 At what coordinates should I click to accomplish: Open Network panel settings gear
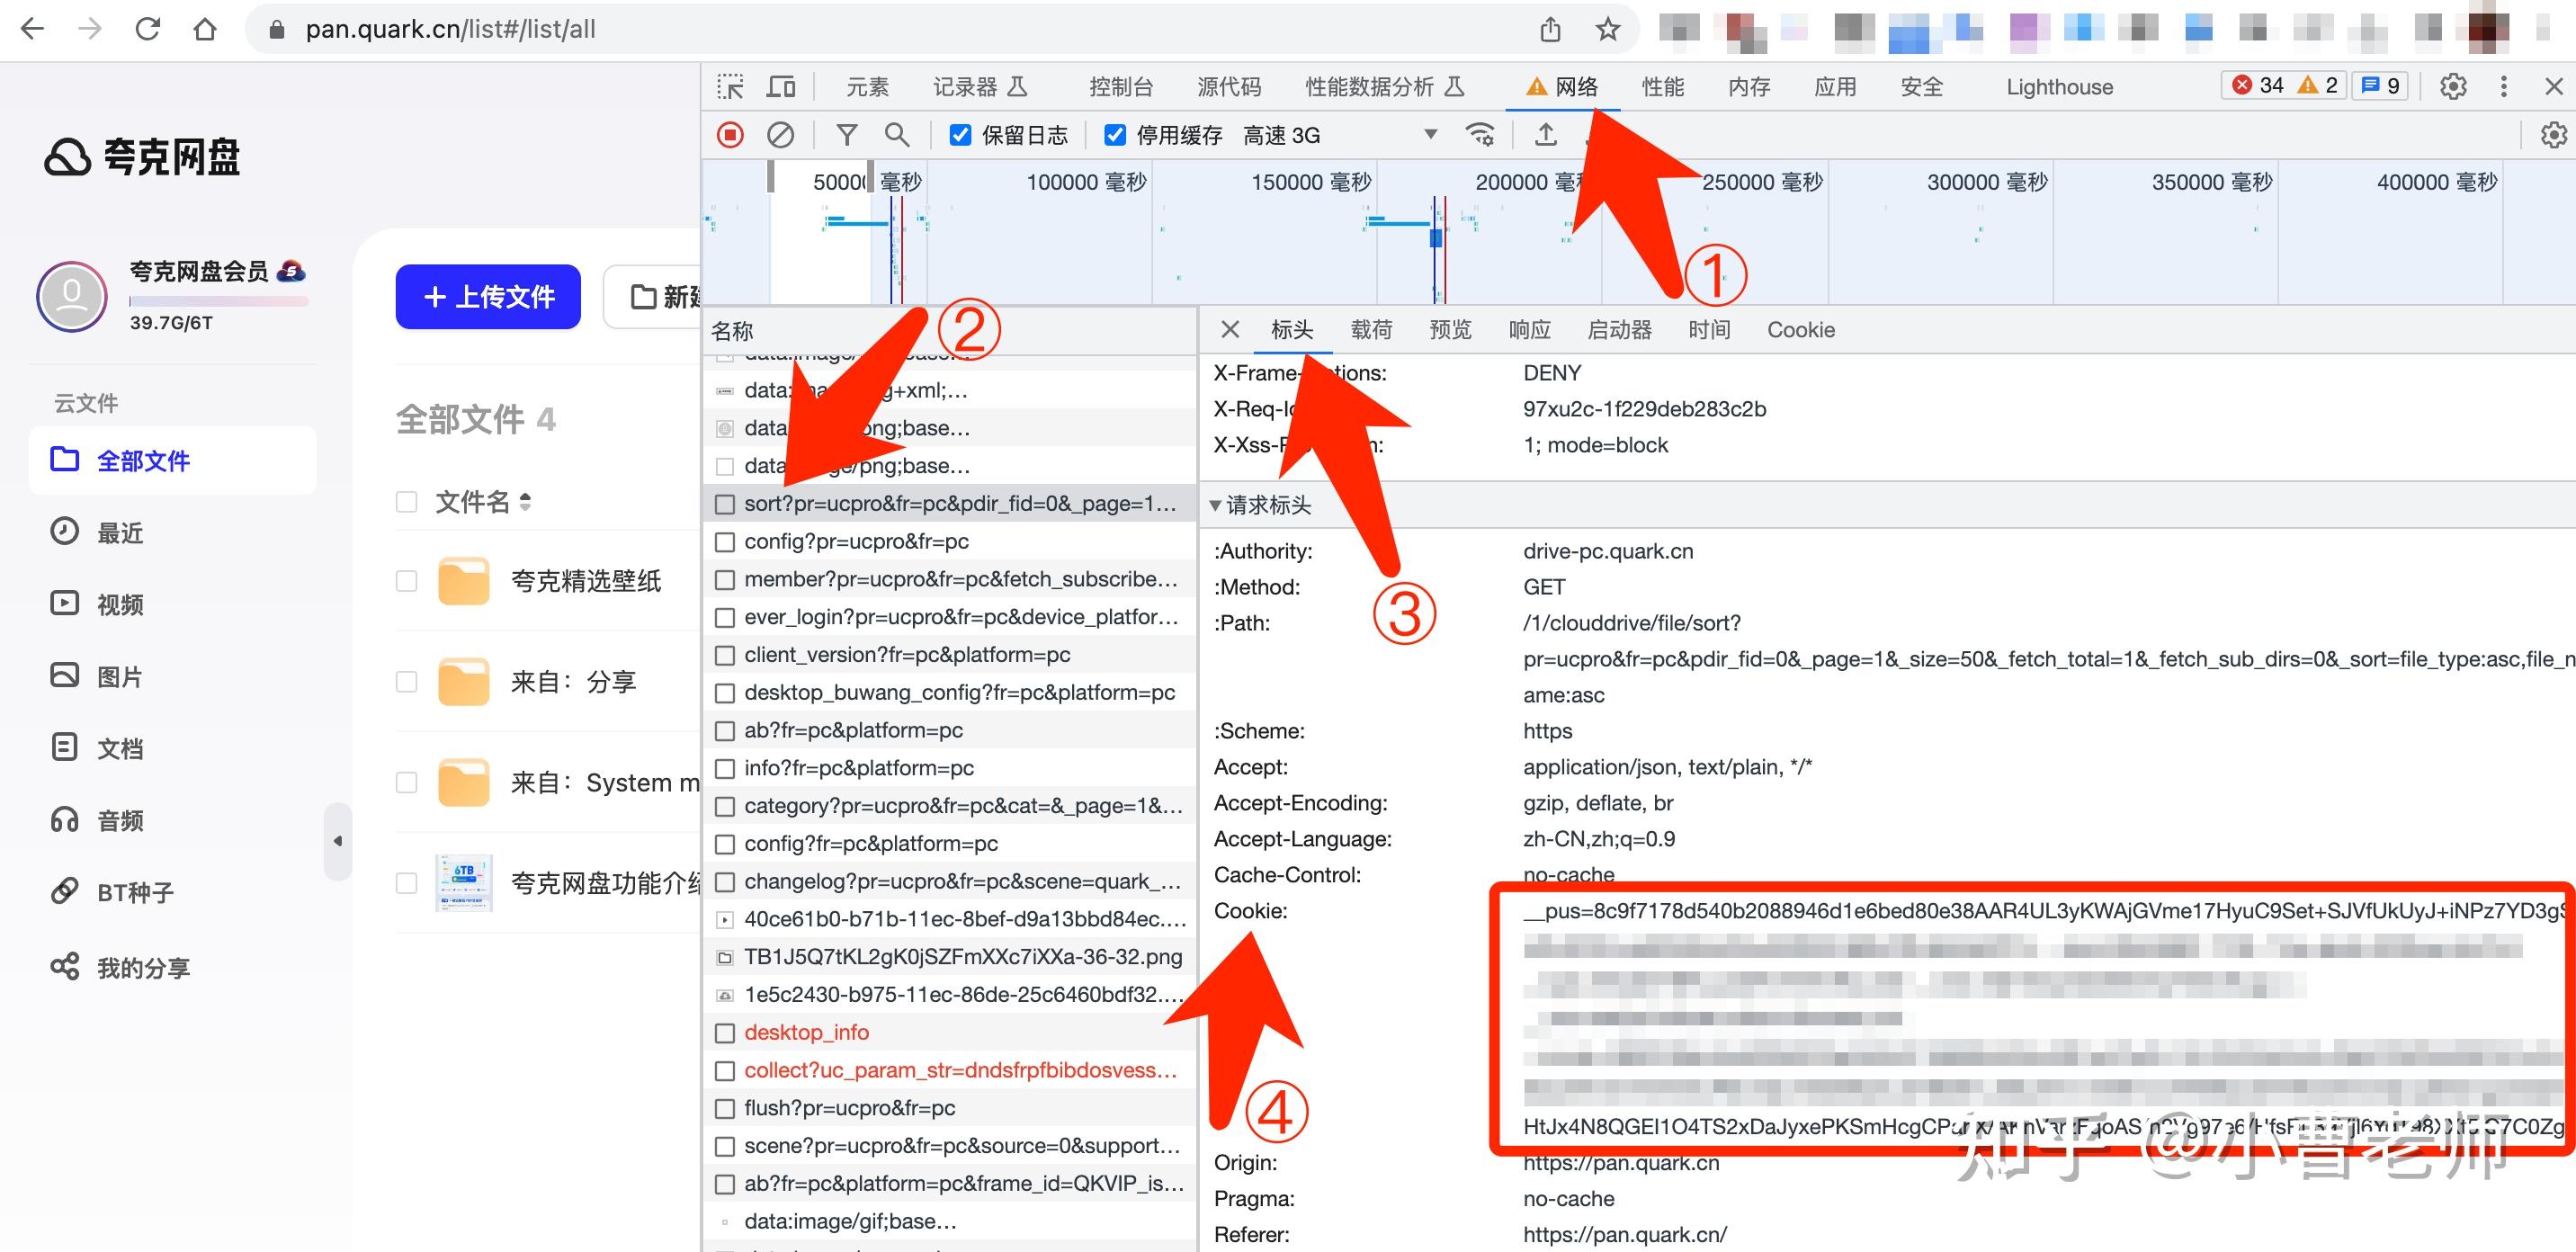coord(2553,134)
